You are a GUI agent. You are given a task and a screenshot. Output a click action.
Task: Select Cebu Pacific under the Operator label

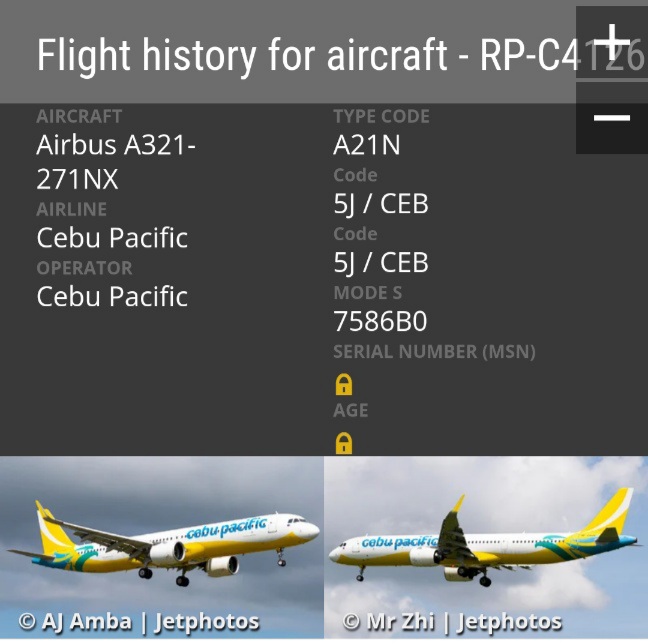click(112, 297)
